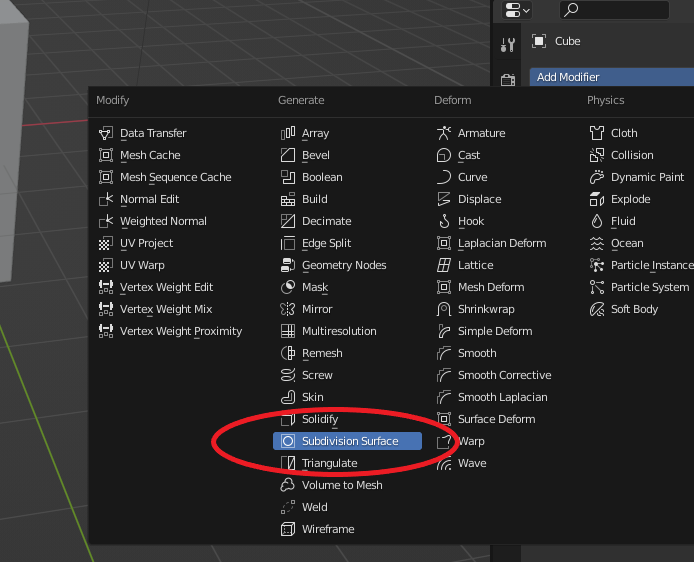Add the Simple Deform modifier
This screenshot has height=562, width=694.
[x=495, y=331]
